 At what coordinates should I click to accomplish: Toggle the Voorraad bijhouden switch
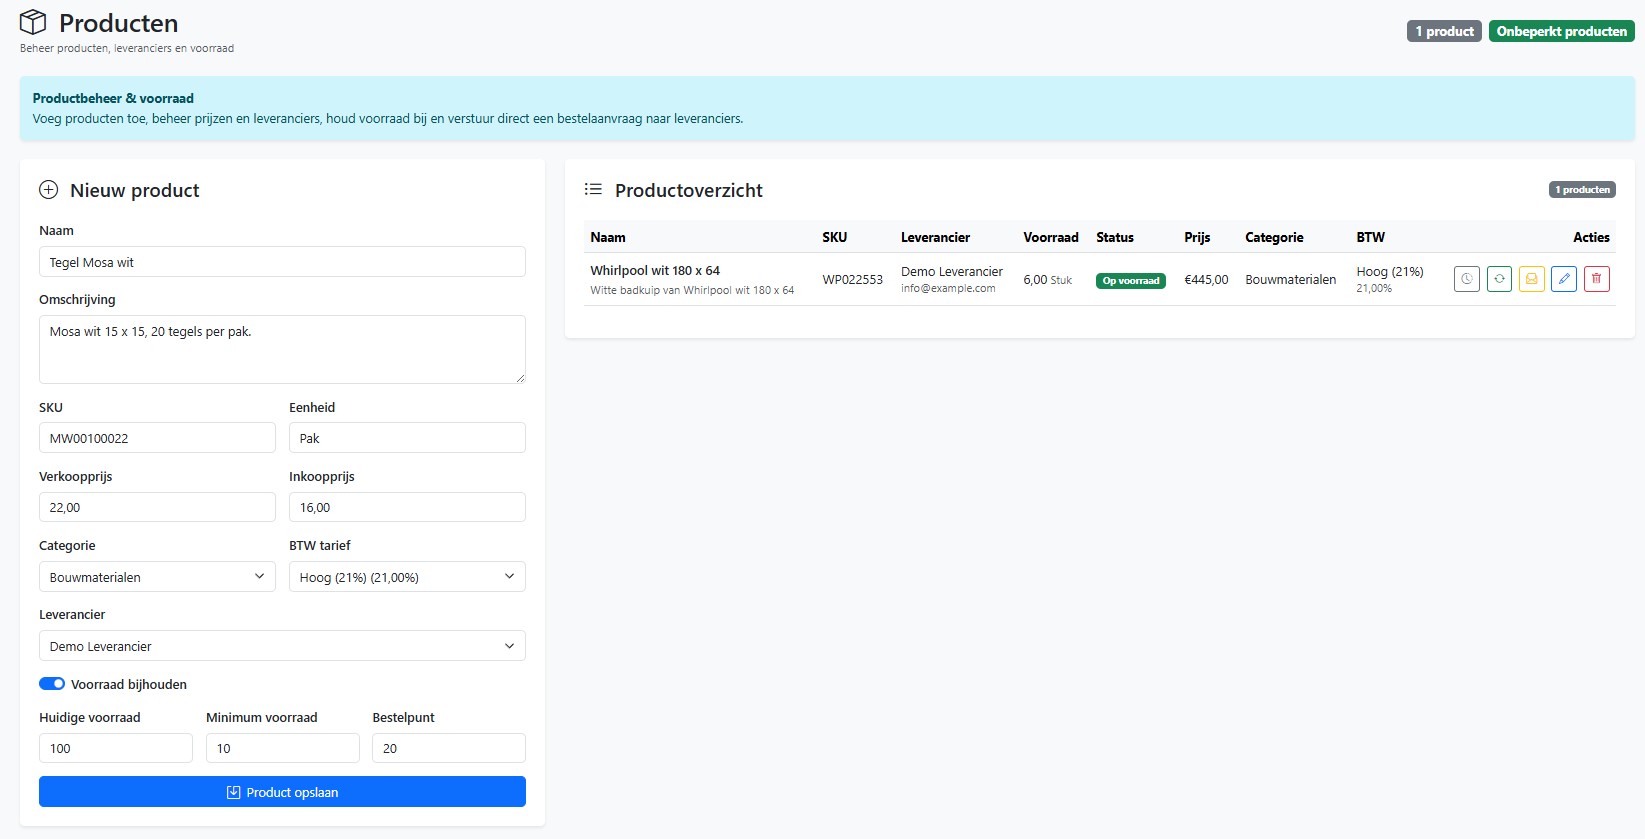[x=52, y=684]
